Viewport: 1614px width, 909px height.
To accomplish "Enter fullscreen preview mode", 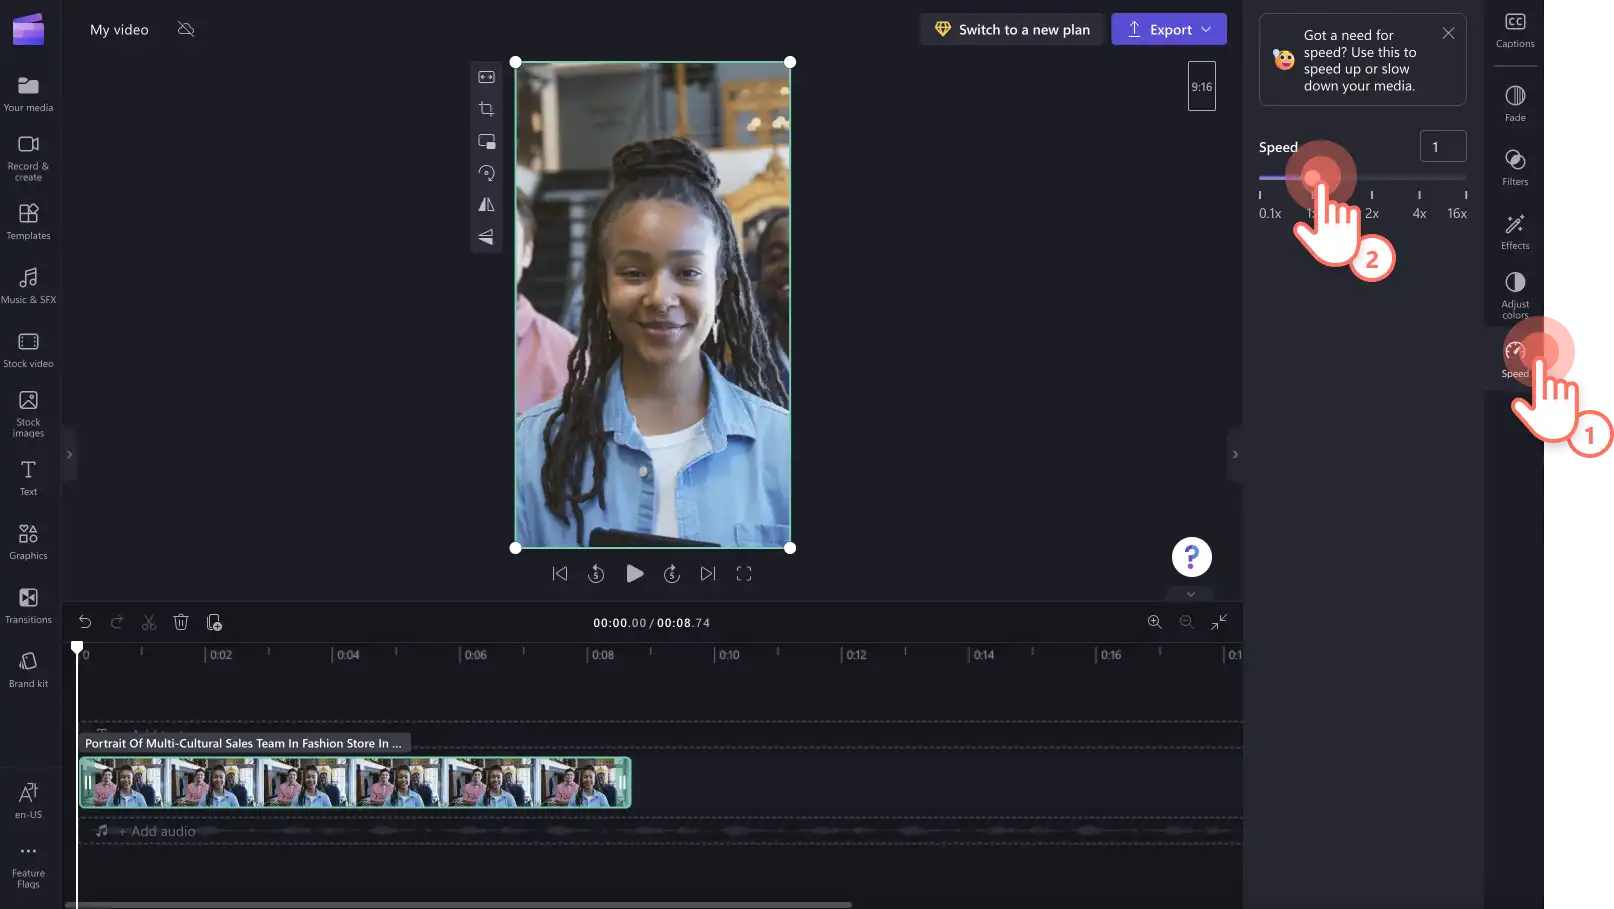I will point(744,573).
